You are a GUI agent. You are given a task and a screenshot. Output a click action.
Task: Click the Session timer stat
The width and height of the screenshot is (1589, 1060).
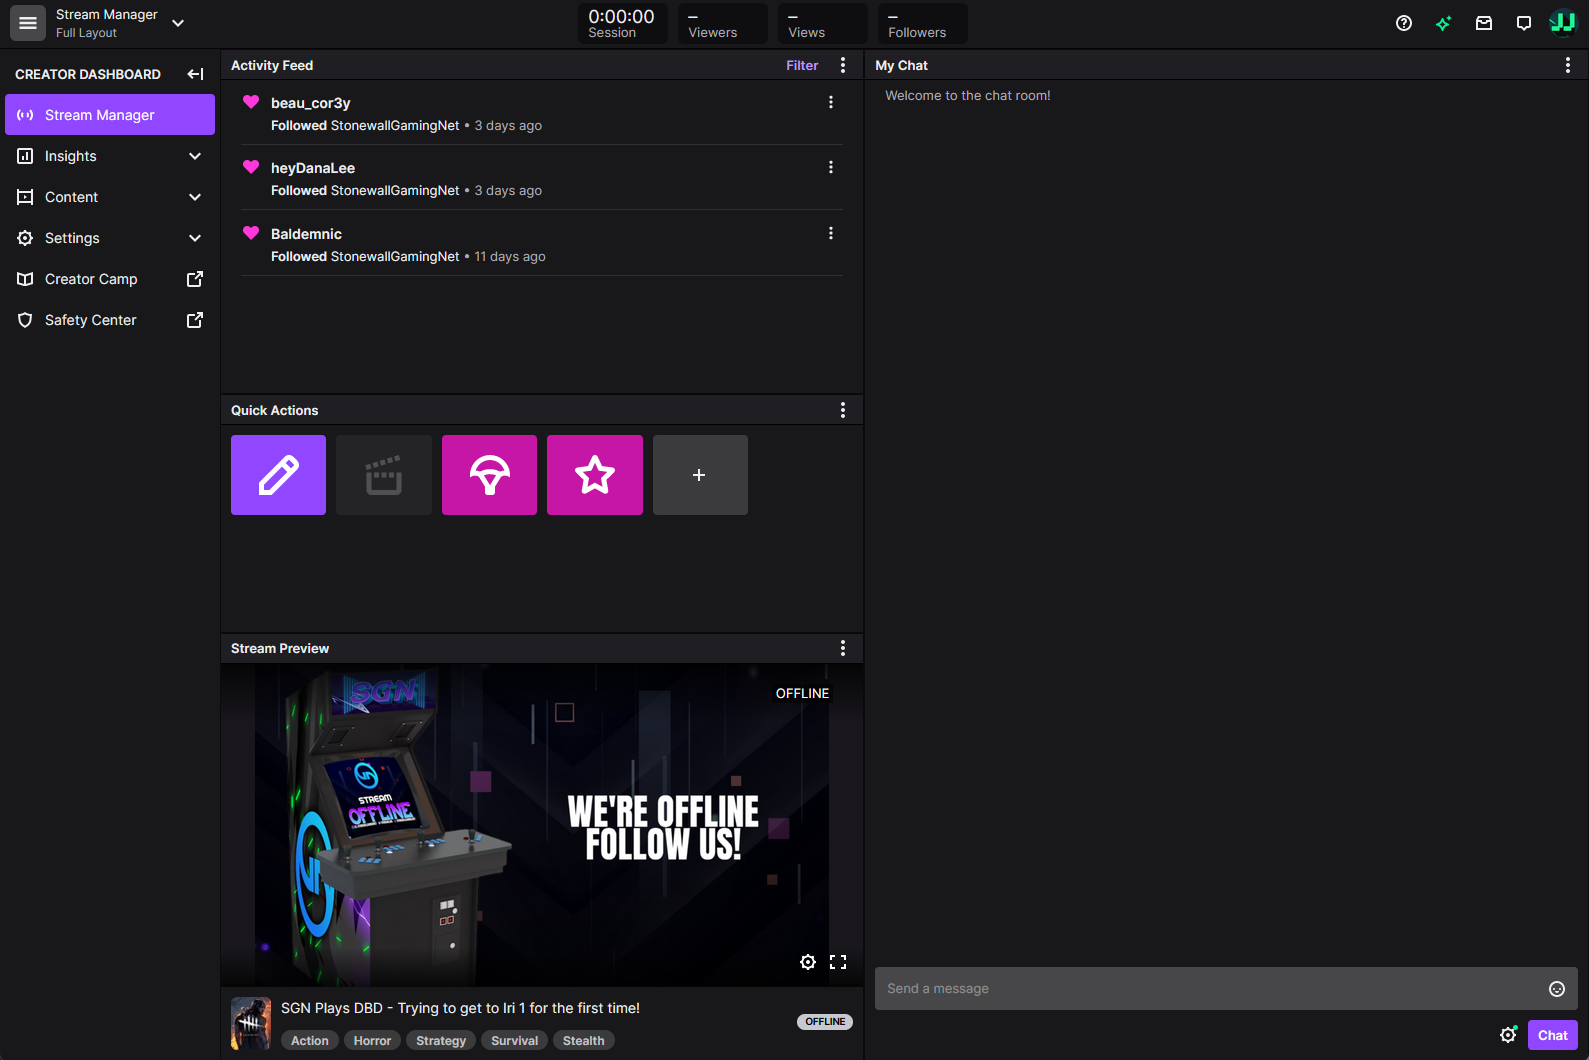622,23
